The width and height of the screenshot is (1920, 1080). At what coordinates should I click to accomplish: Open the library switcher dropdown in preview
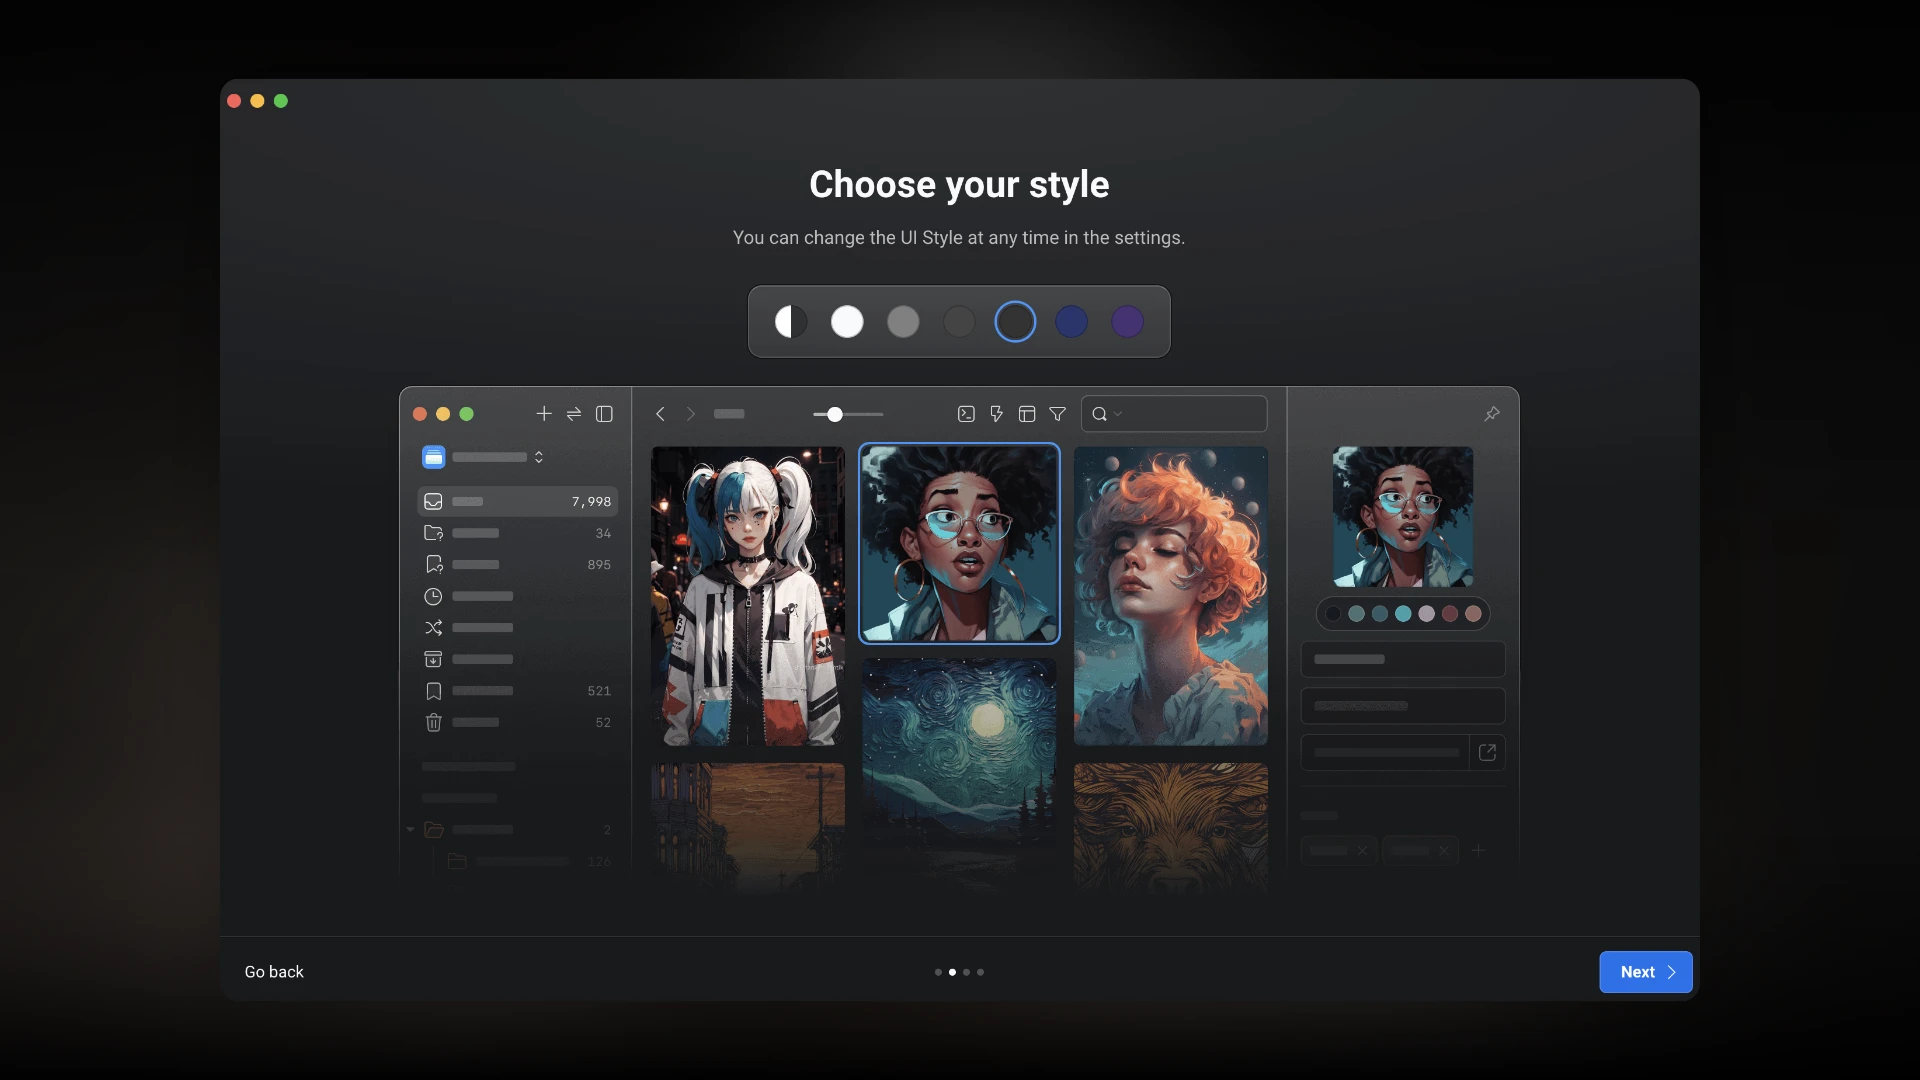pos(538,457)
